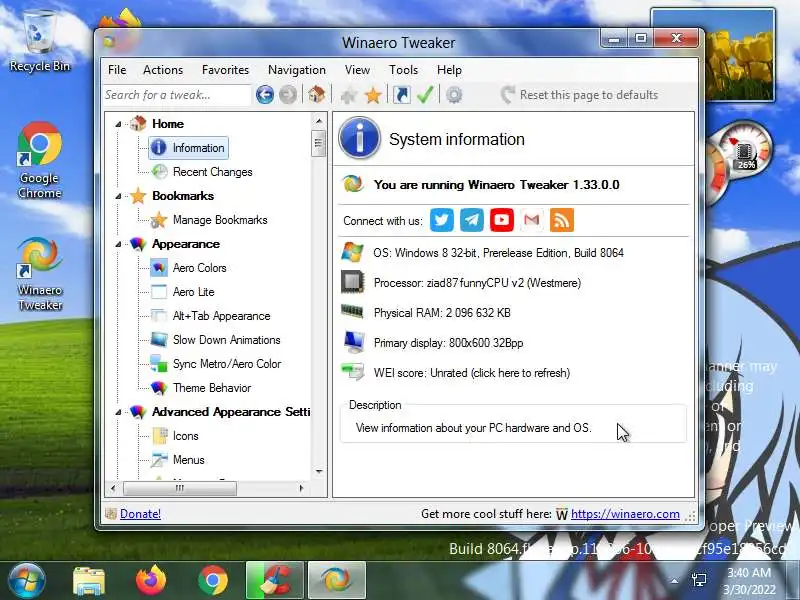This screenshot has width=800, height=600.
Task: Click the taskbar clock showing 3:40 AM
Action: pos(749,581)
